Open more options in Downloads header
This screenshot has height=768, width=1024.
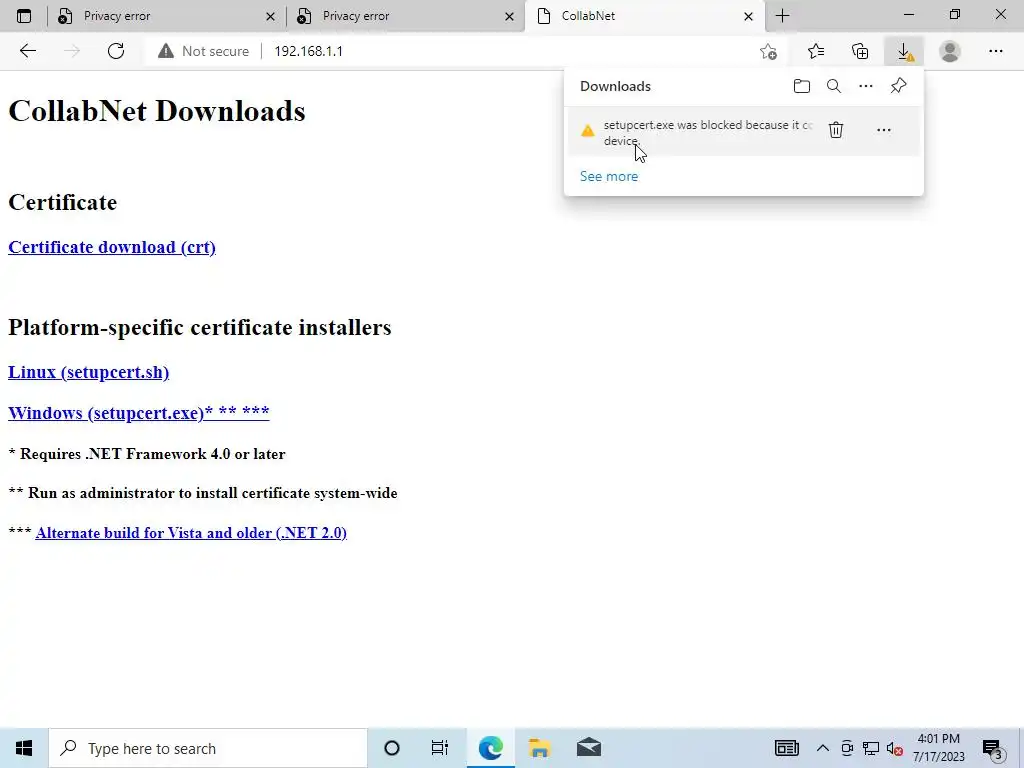click(x=866, y=86)
